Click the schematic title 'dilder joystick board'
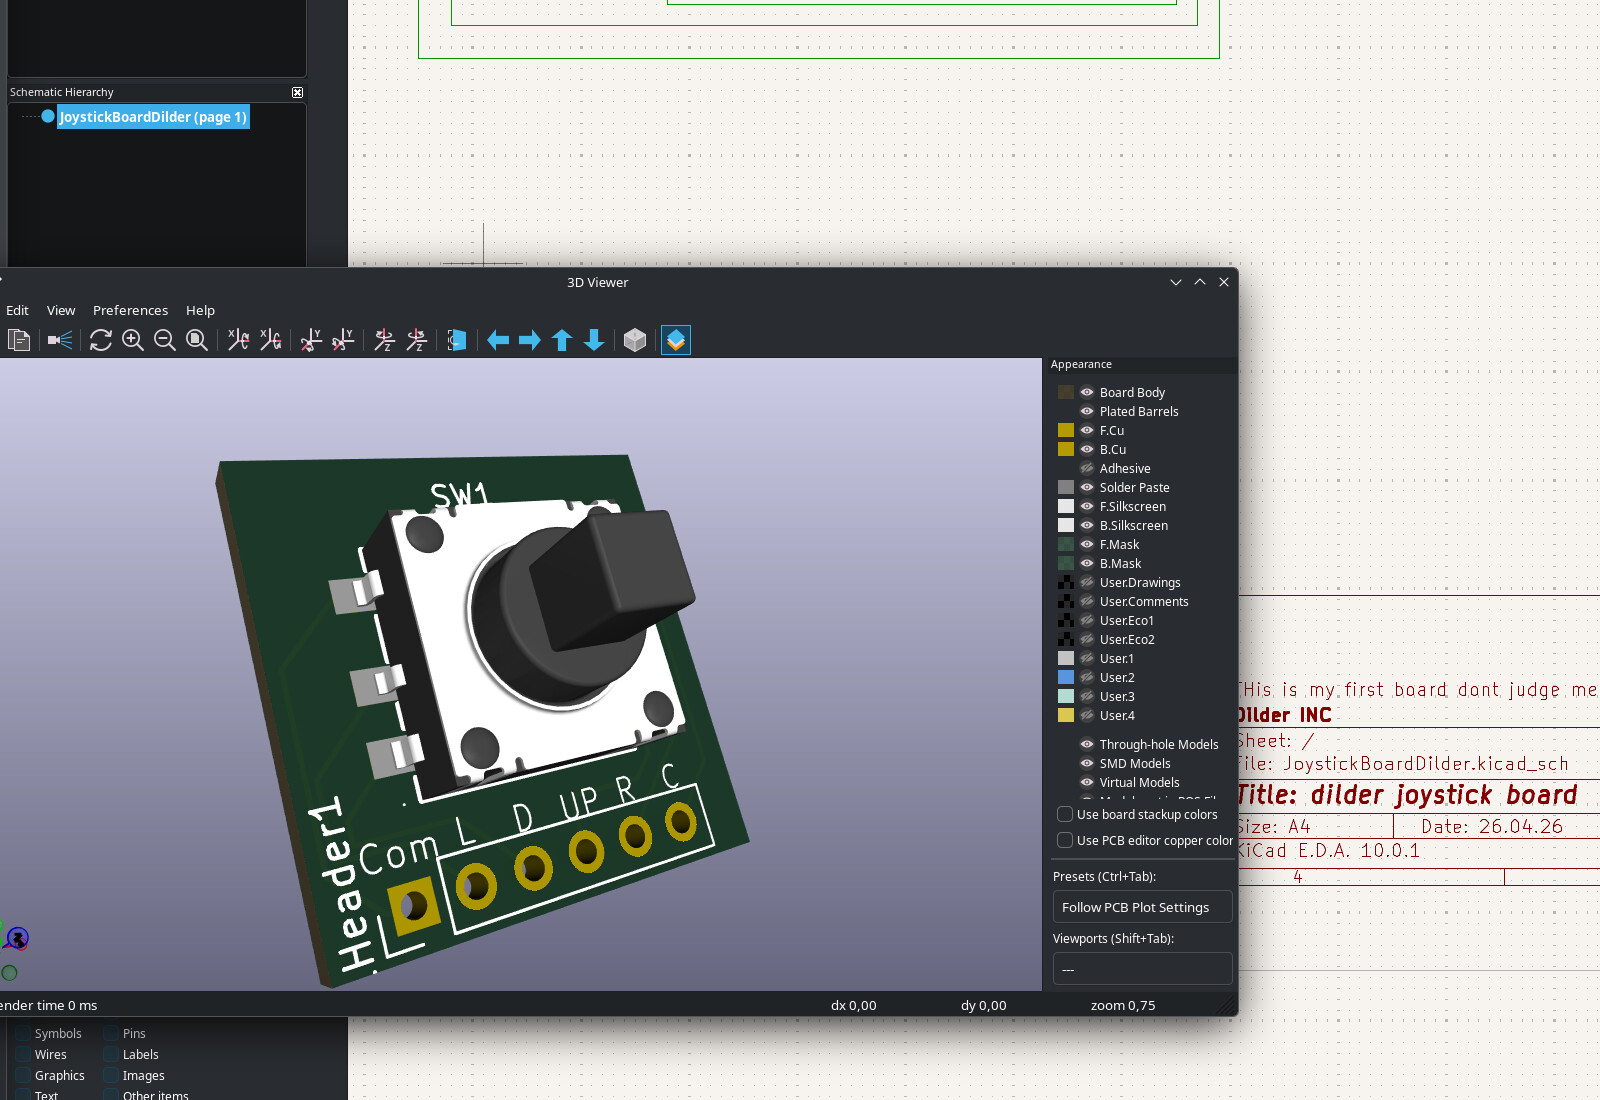The width and height of the screenshot is (1600, 1100). [1444, 795]
